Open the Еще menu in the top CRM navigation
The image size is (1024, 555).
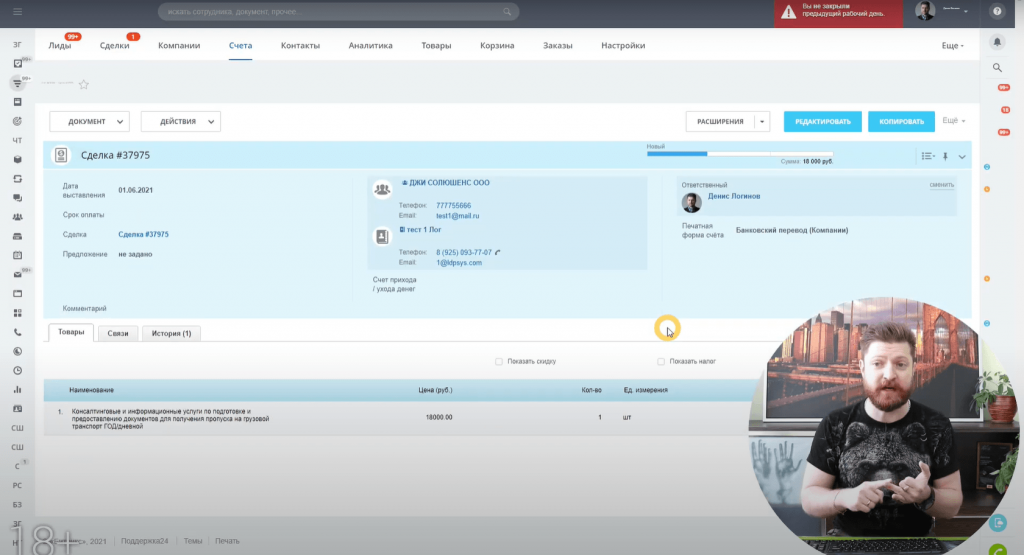[x=952, y=46]
